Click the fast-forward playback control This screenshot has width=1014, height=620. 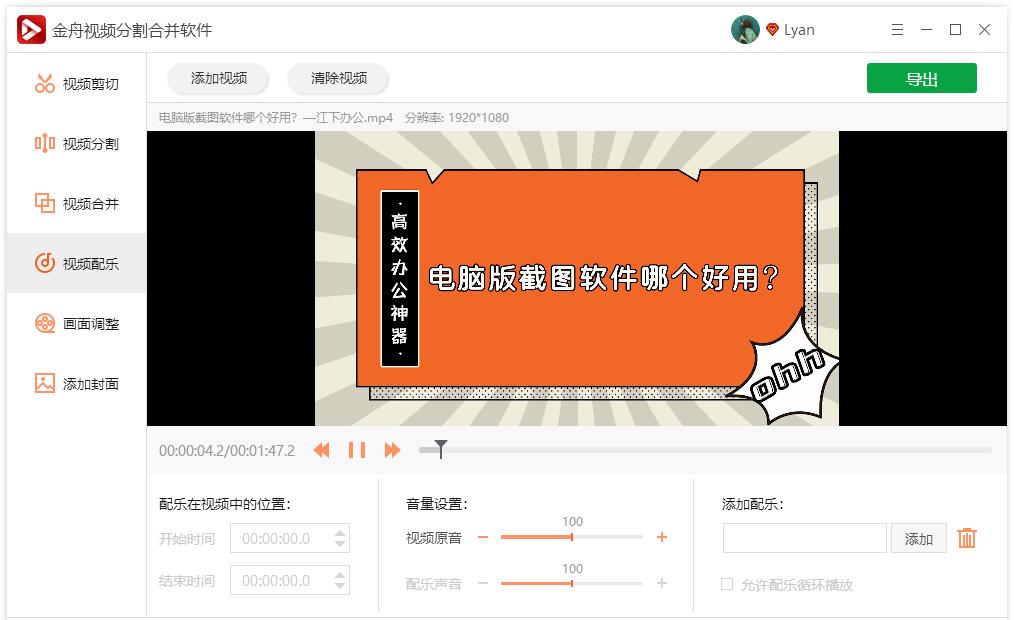pyautogui.click(x=392, y=450)
